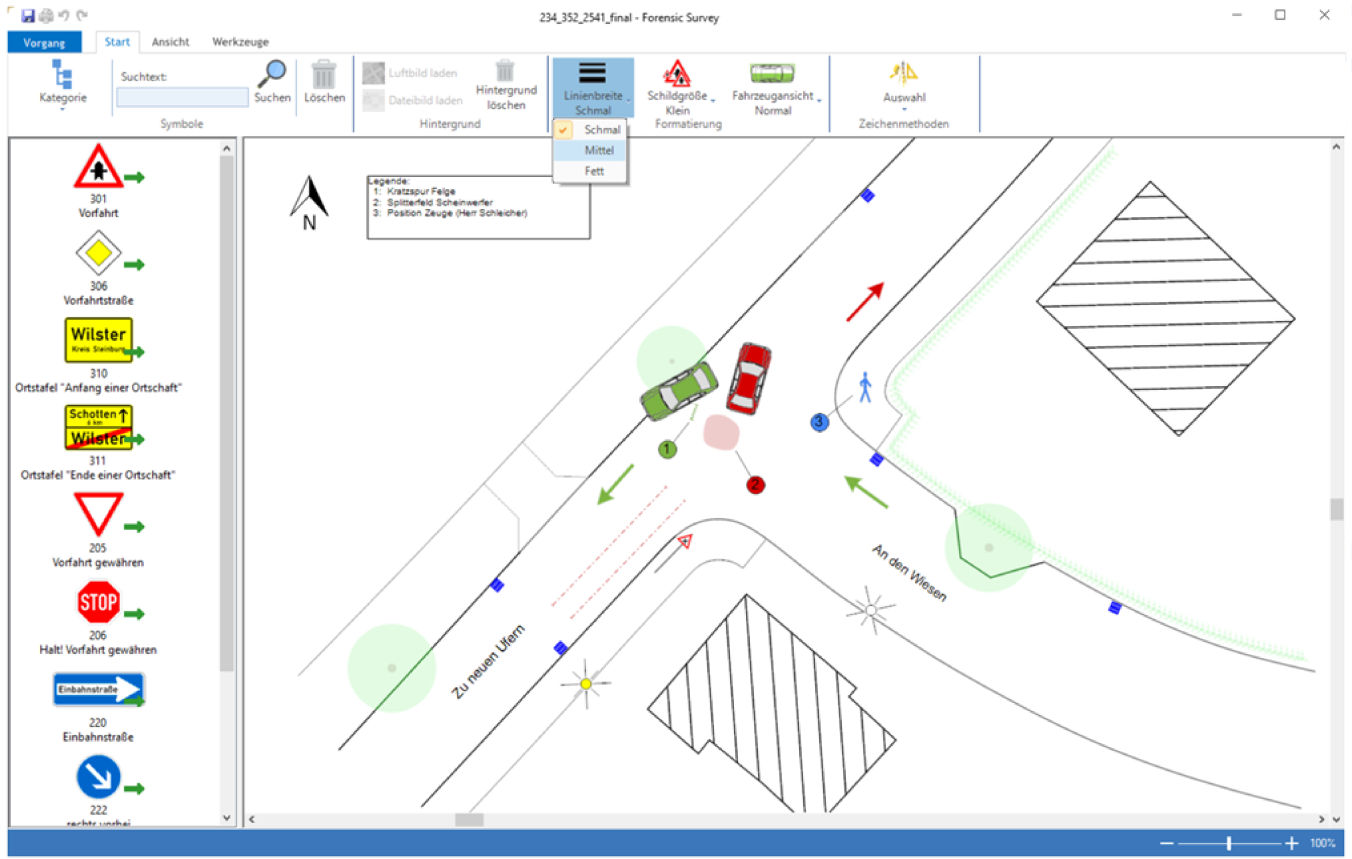1352x859 pixels.
Task: Select the Stop sign 206 symbol
Action: coord(98,603)
